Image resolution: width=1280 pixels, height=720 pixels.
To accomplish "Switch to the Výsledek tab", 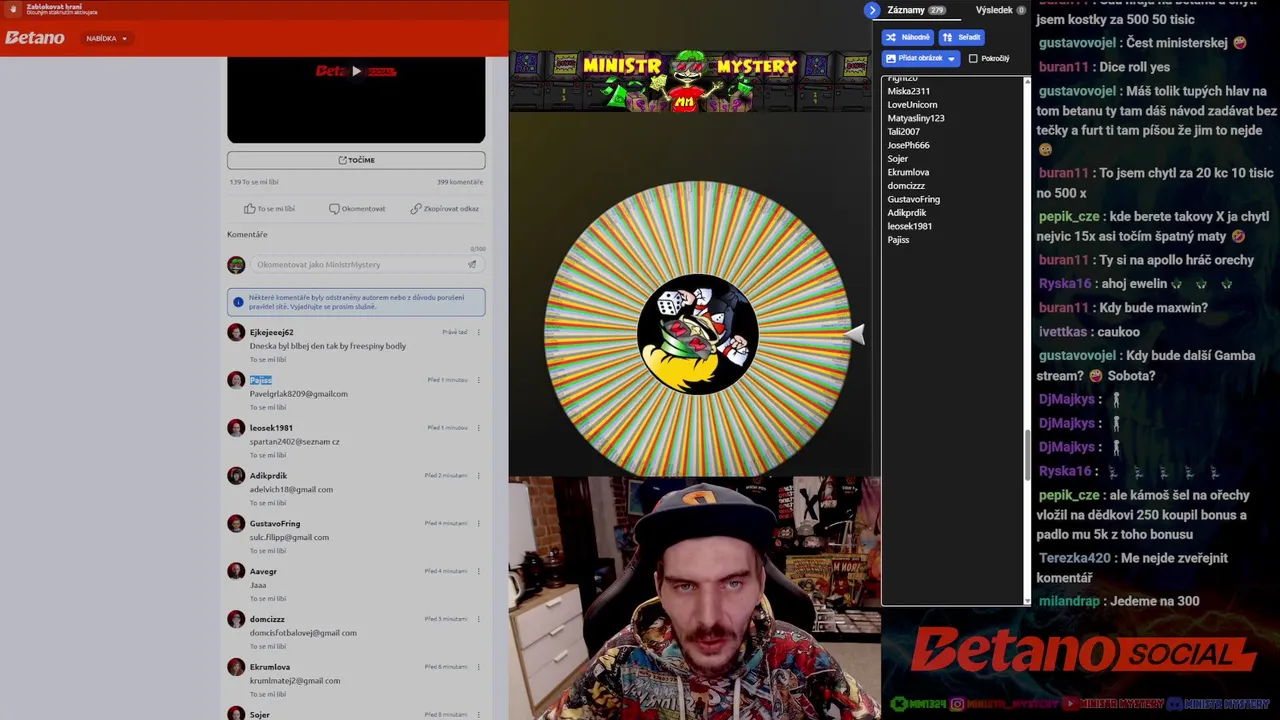I will pyautogui.click(x=1000, y=10).
